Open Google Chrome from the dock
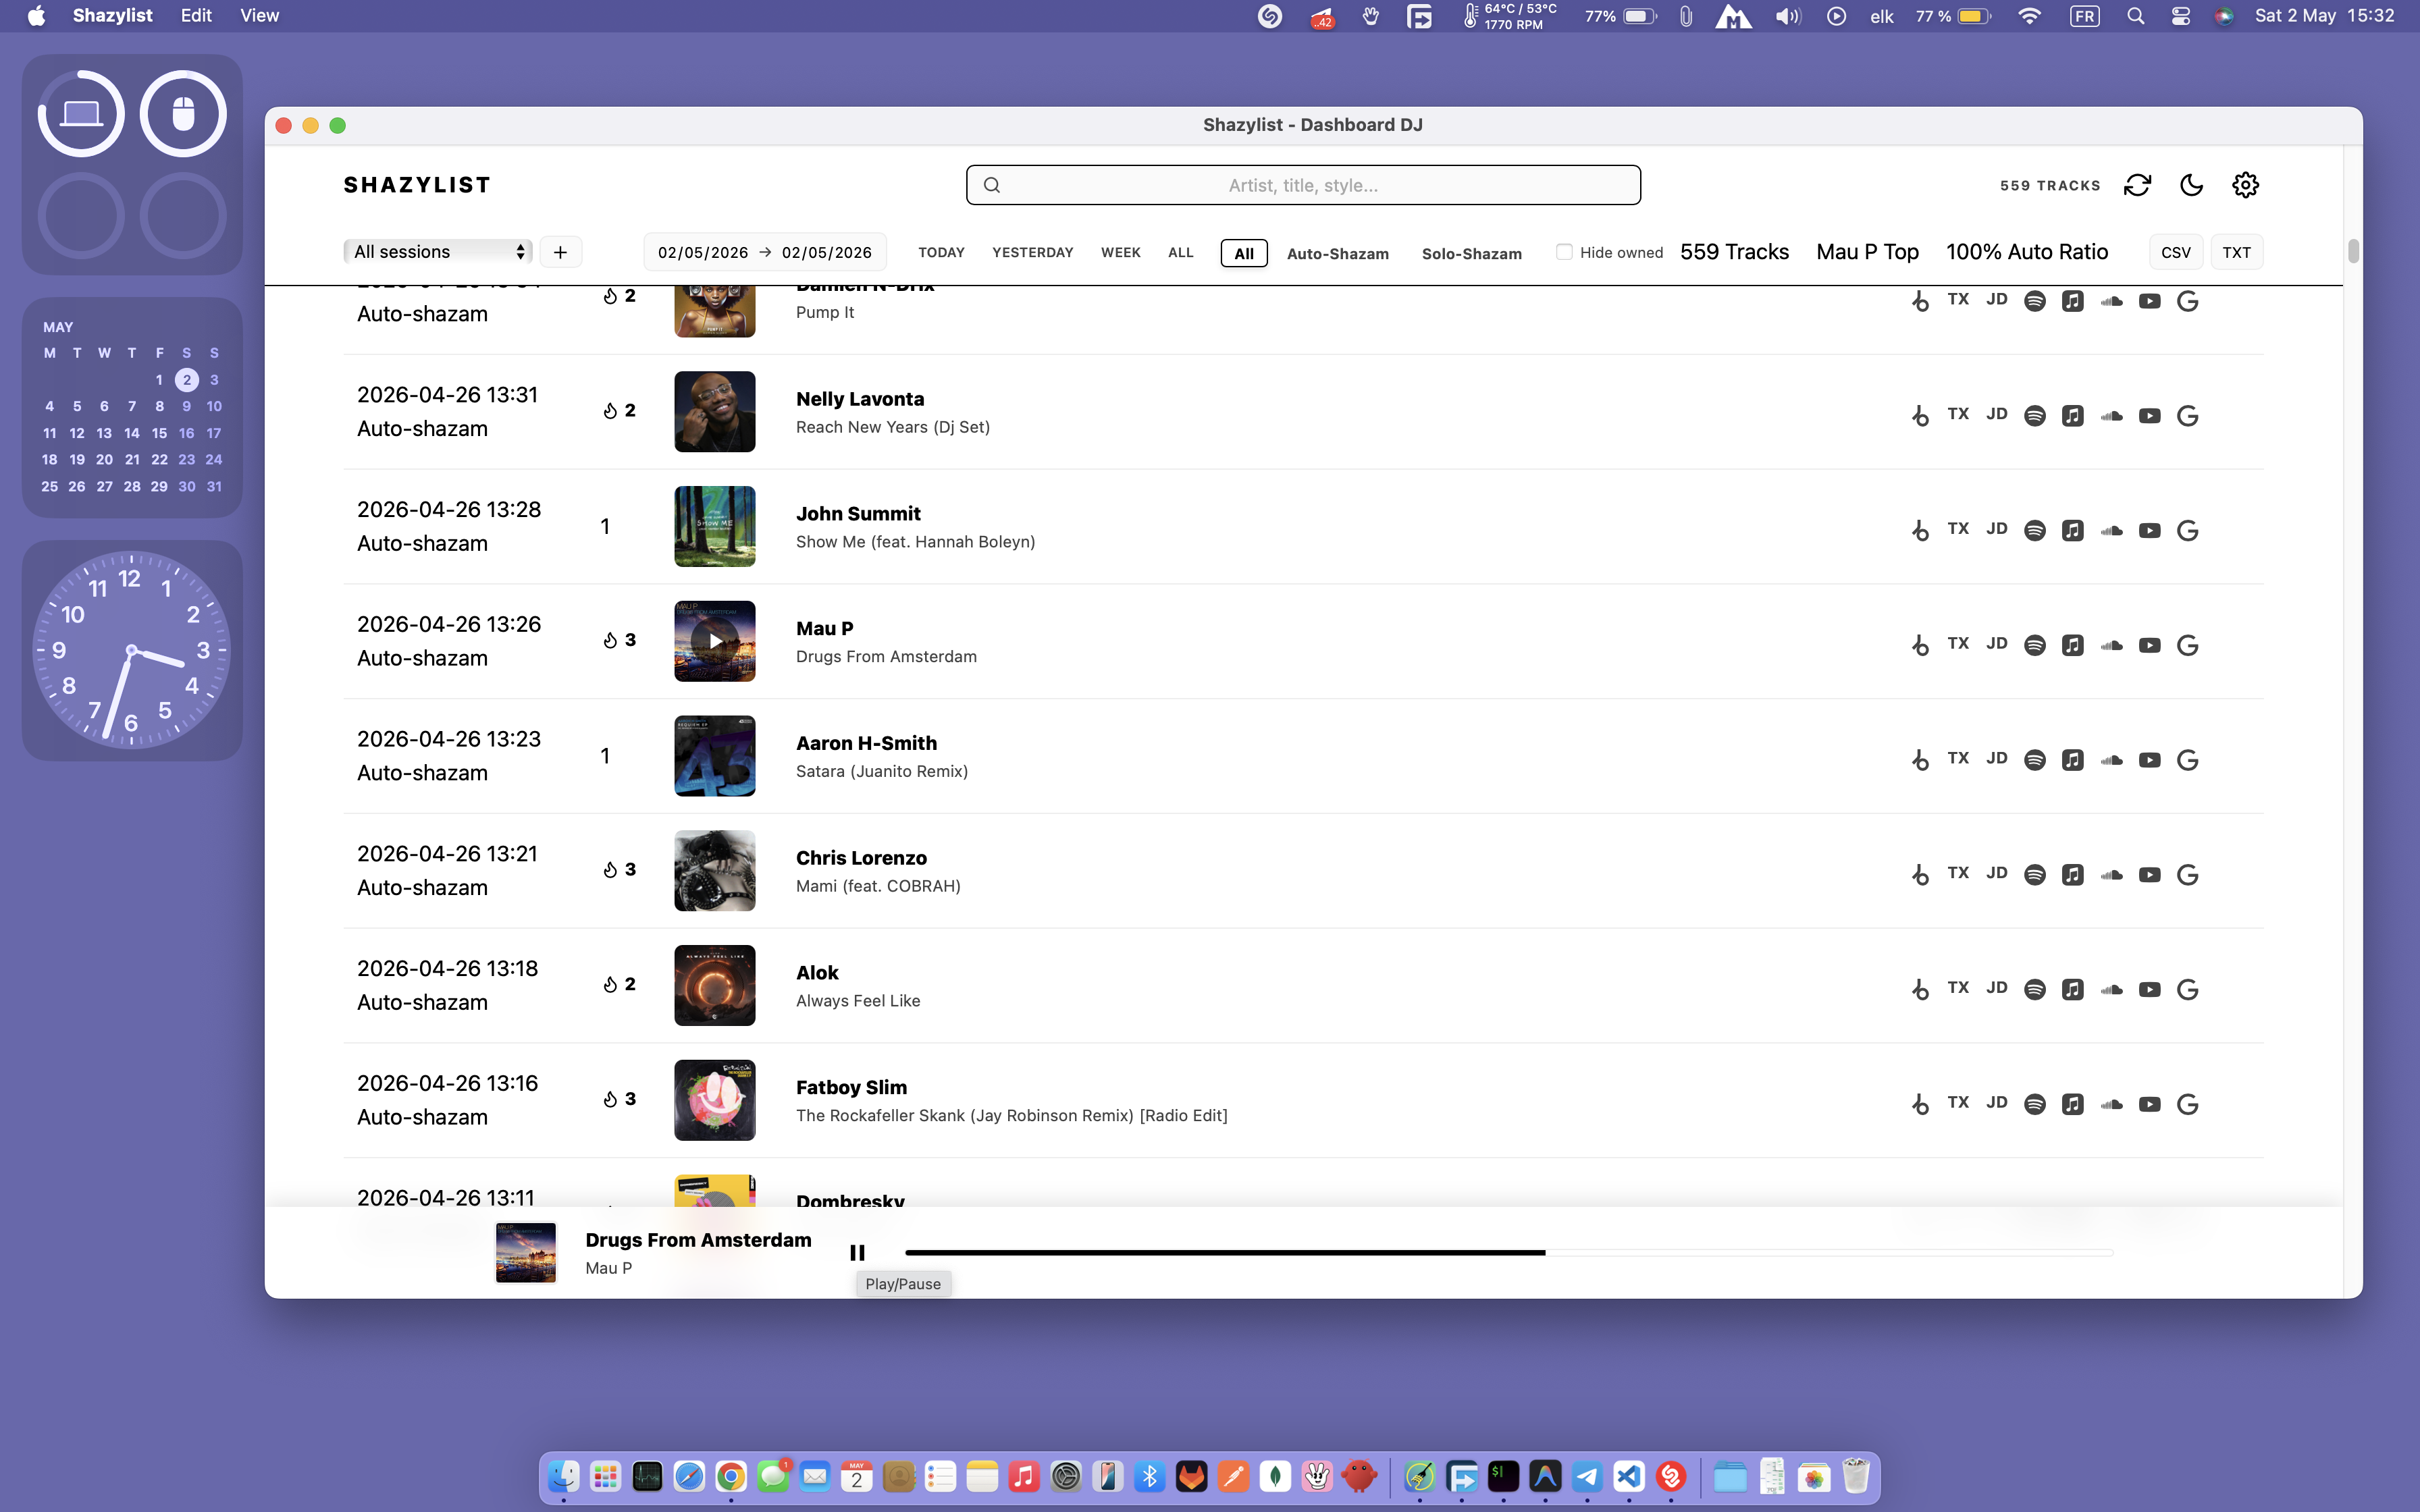The image size is (2420, 1512). pyautogui.click(x=731, y=1476)
